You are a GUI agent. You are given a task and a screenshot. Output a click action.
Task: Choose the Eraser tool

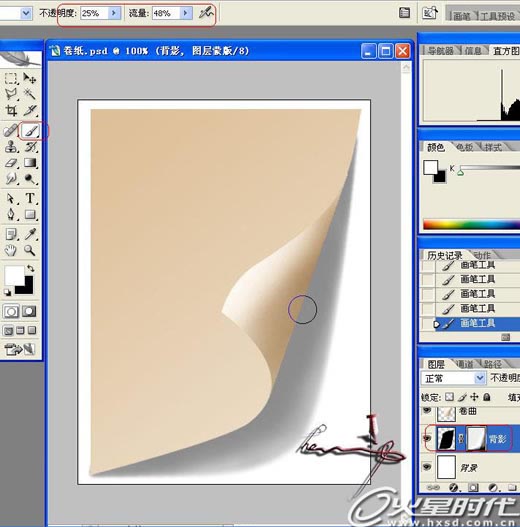(11, 163)
